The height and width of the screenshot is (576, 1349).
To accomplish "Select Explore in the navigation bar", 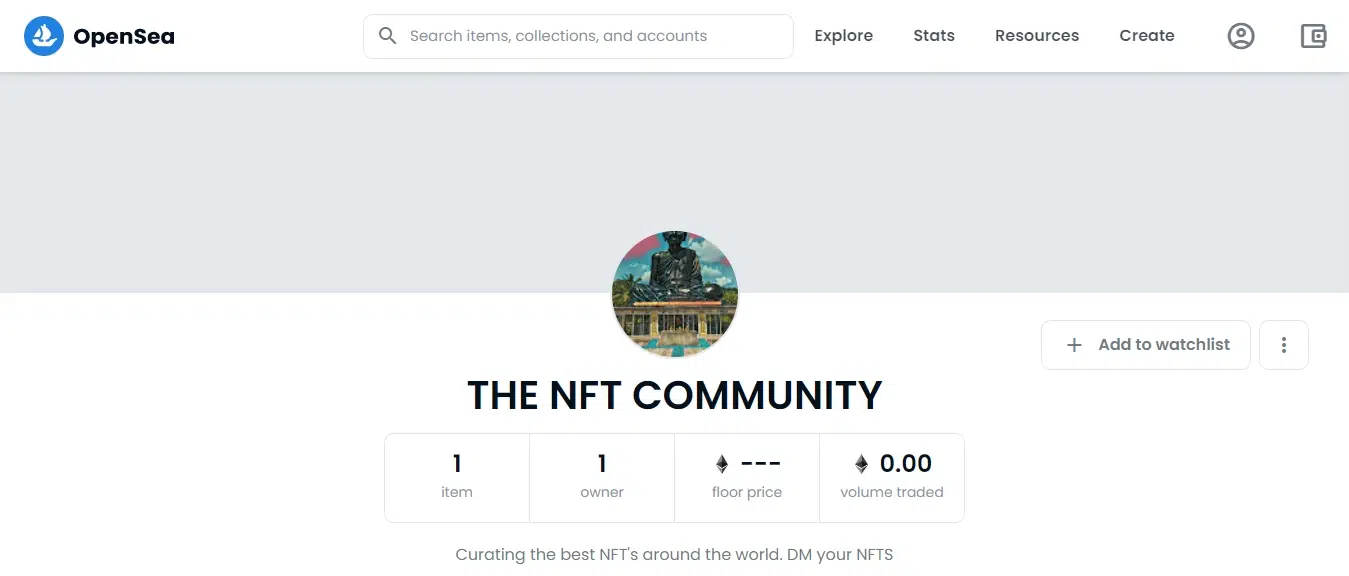I will click(x=843, y=35).
